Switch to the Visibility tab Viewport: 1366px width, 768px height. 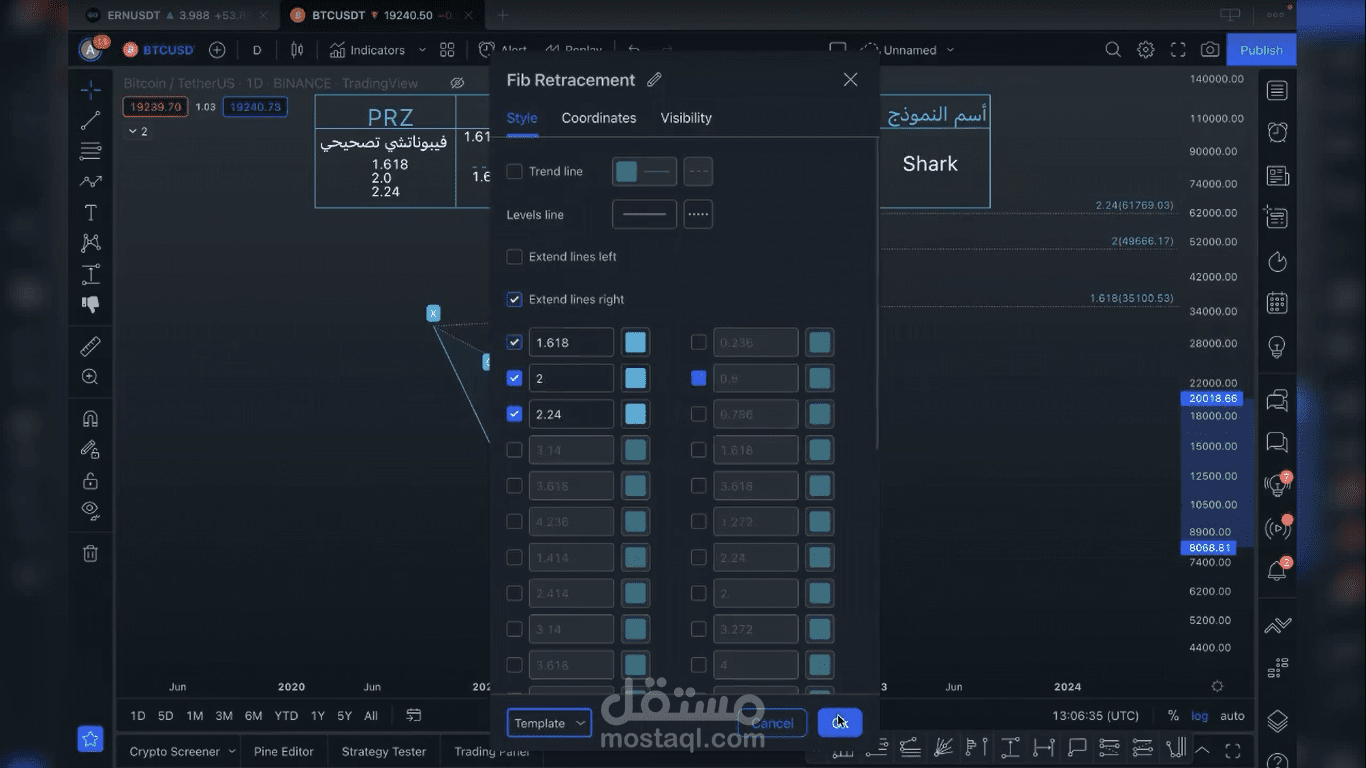[x=686, y=118]
